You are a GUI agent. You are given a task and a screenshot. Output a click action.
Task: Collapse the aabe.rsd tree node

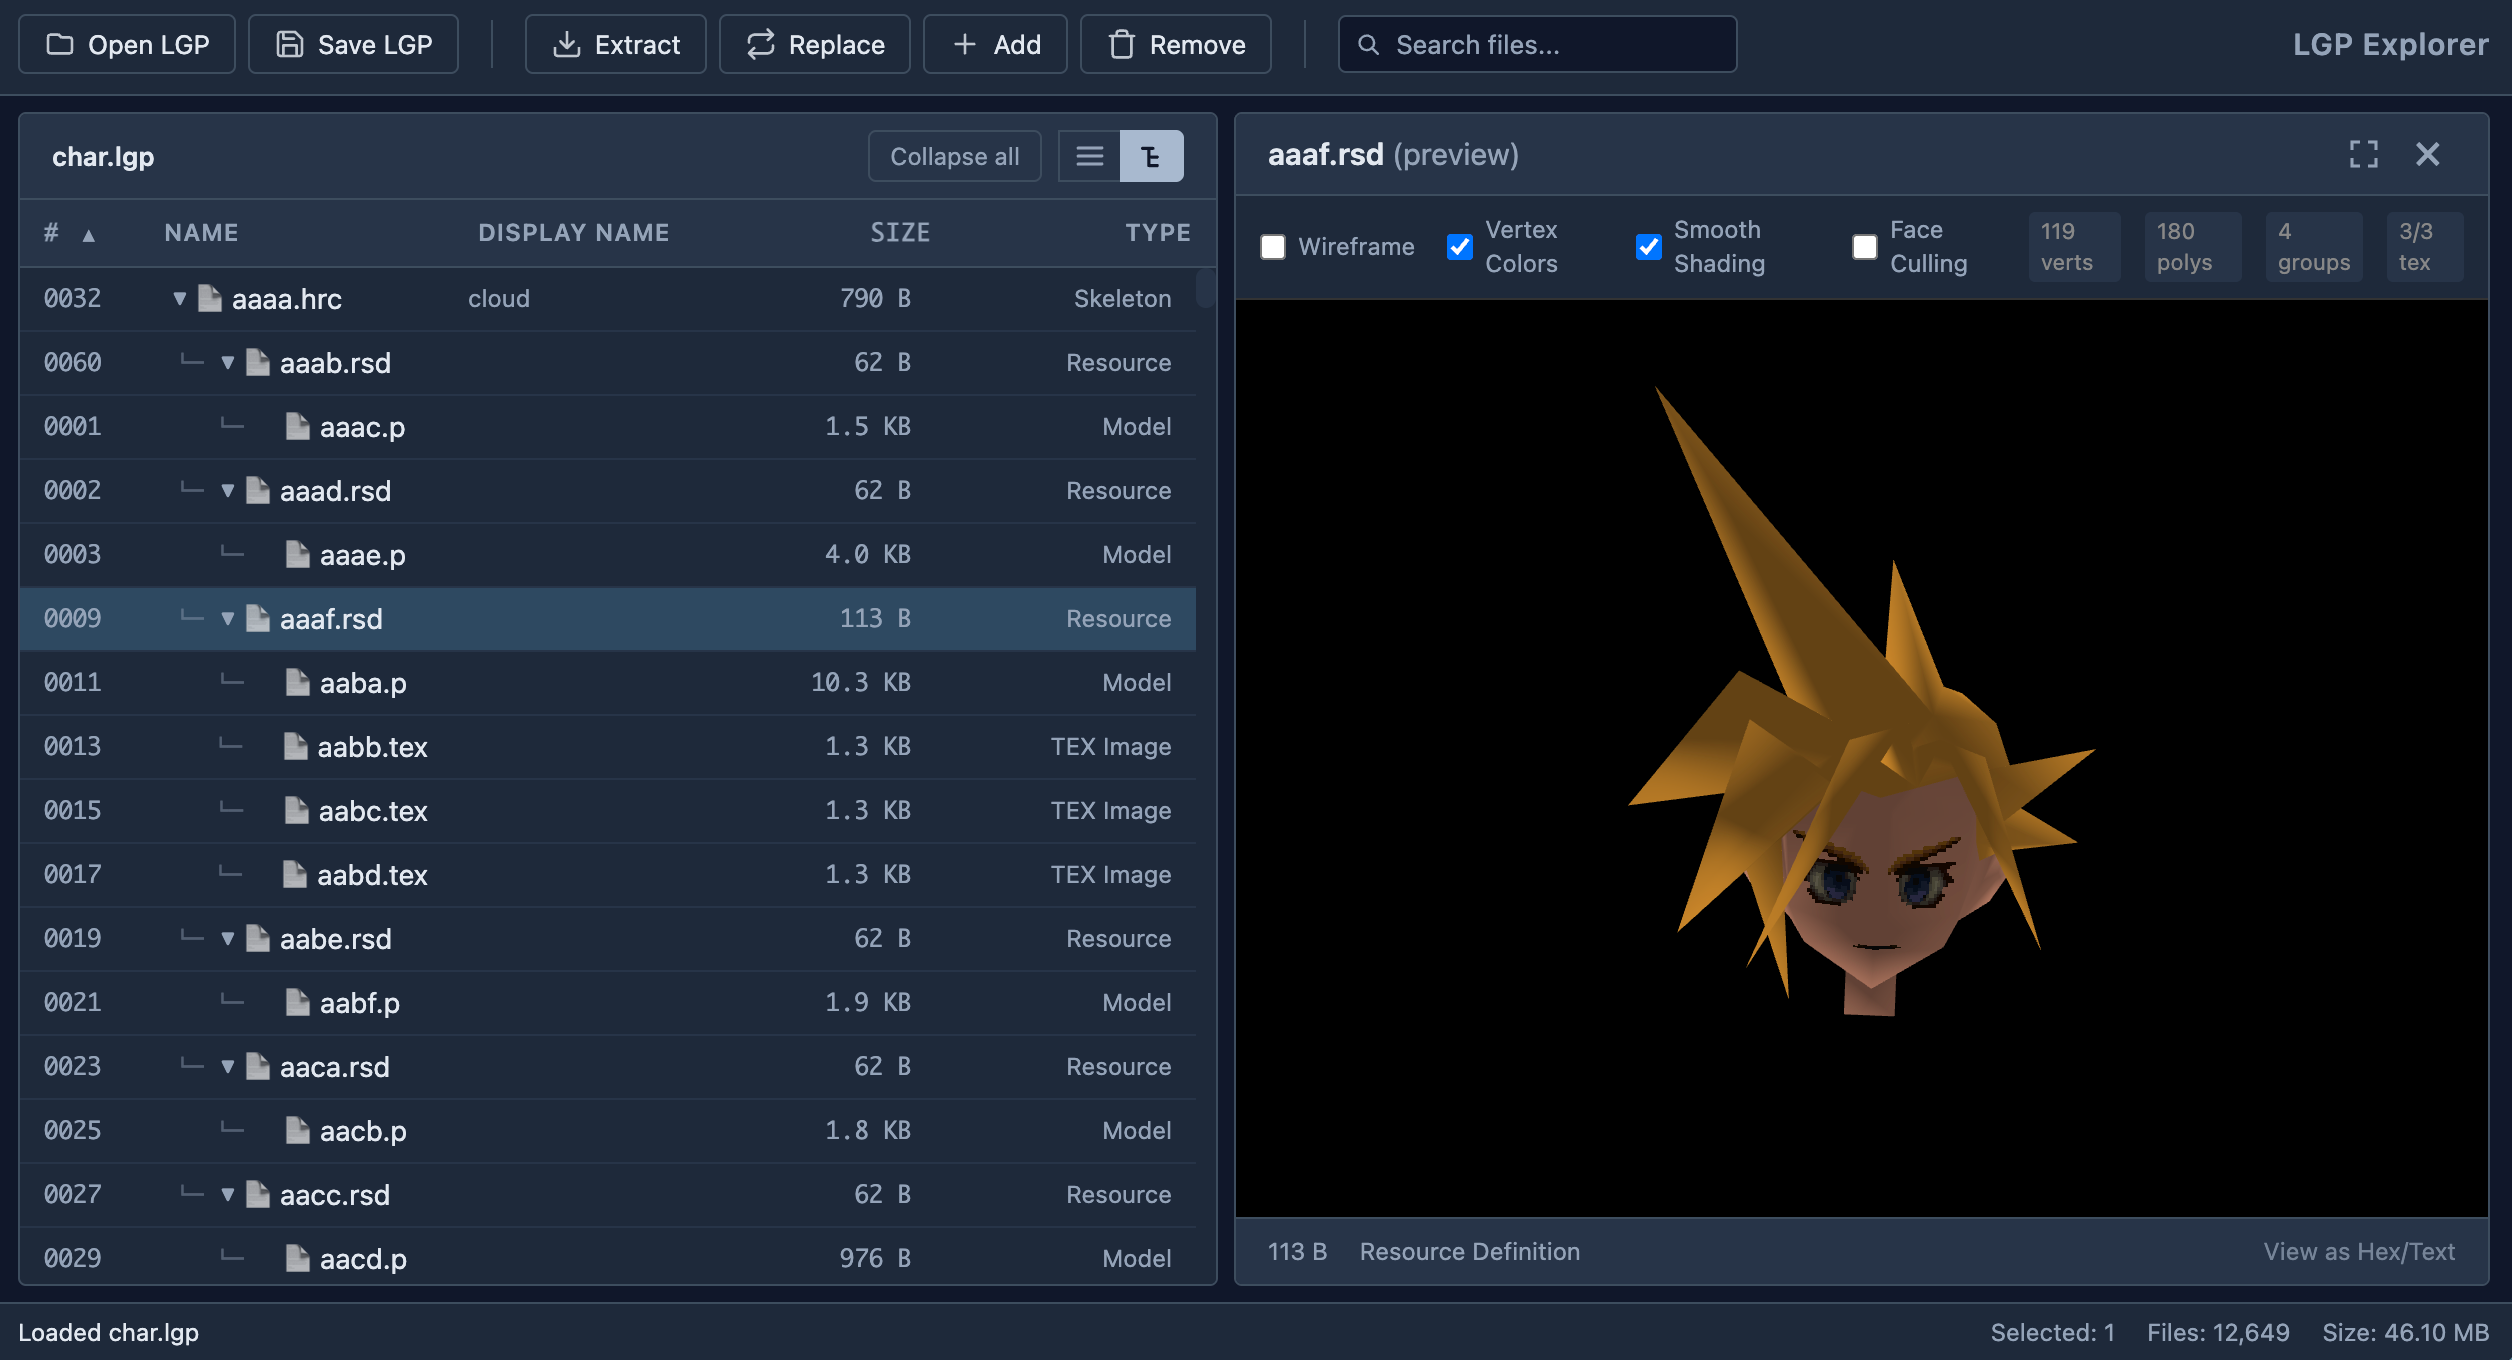[x=228, y=938]
